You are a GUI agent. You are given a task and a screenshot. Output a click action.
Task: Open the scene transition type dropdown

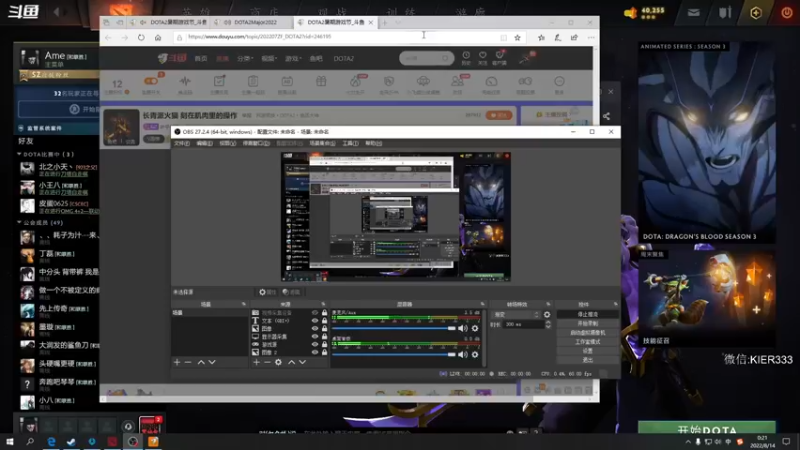pyautogui.click(x=516, y=315)
